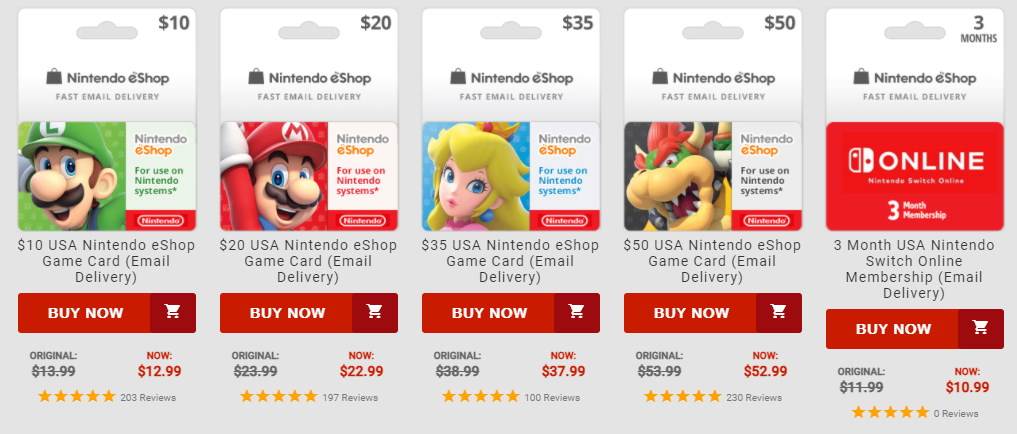Add $35 eShop card via cart icon
This screenshot has height=434, width=1017.
tap(577, 312)
